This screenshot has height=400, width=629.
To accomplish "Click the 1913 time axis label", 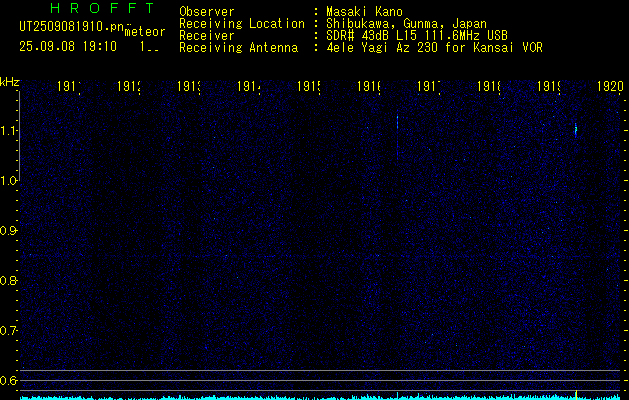I will 189,86.
